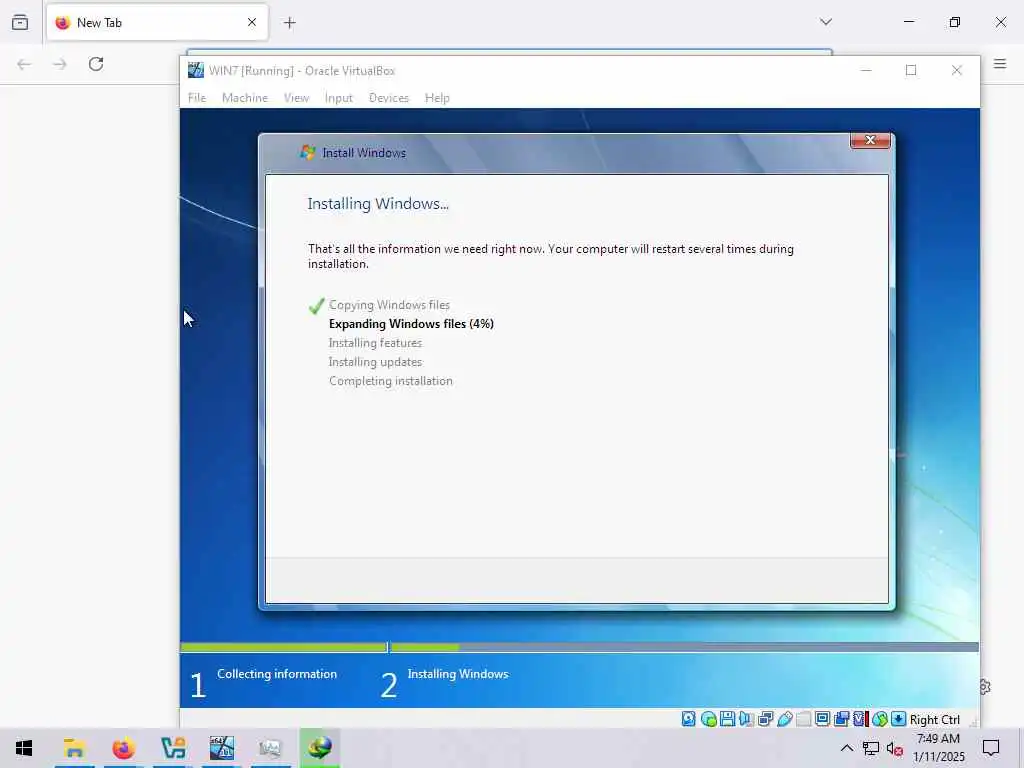Viewport: 1024px width, 768px height.
Task: Click the muted speaker tray icon
Action: (x=895, y=749)
